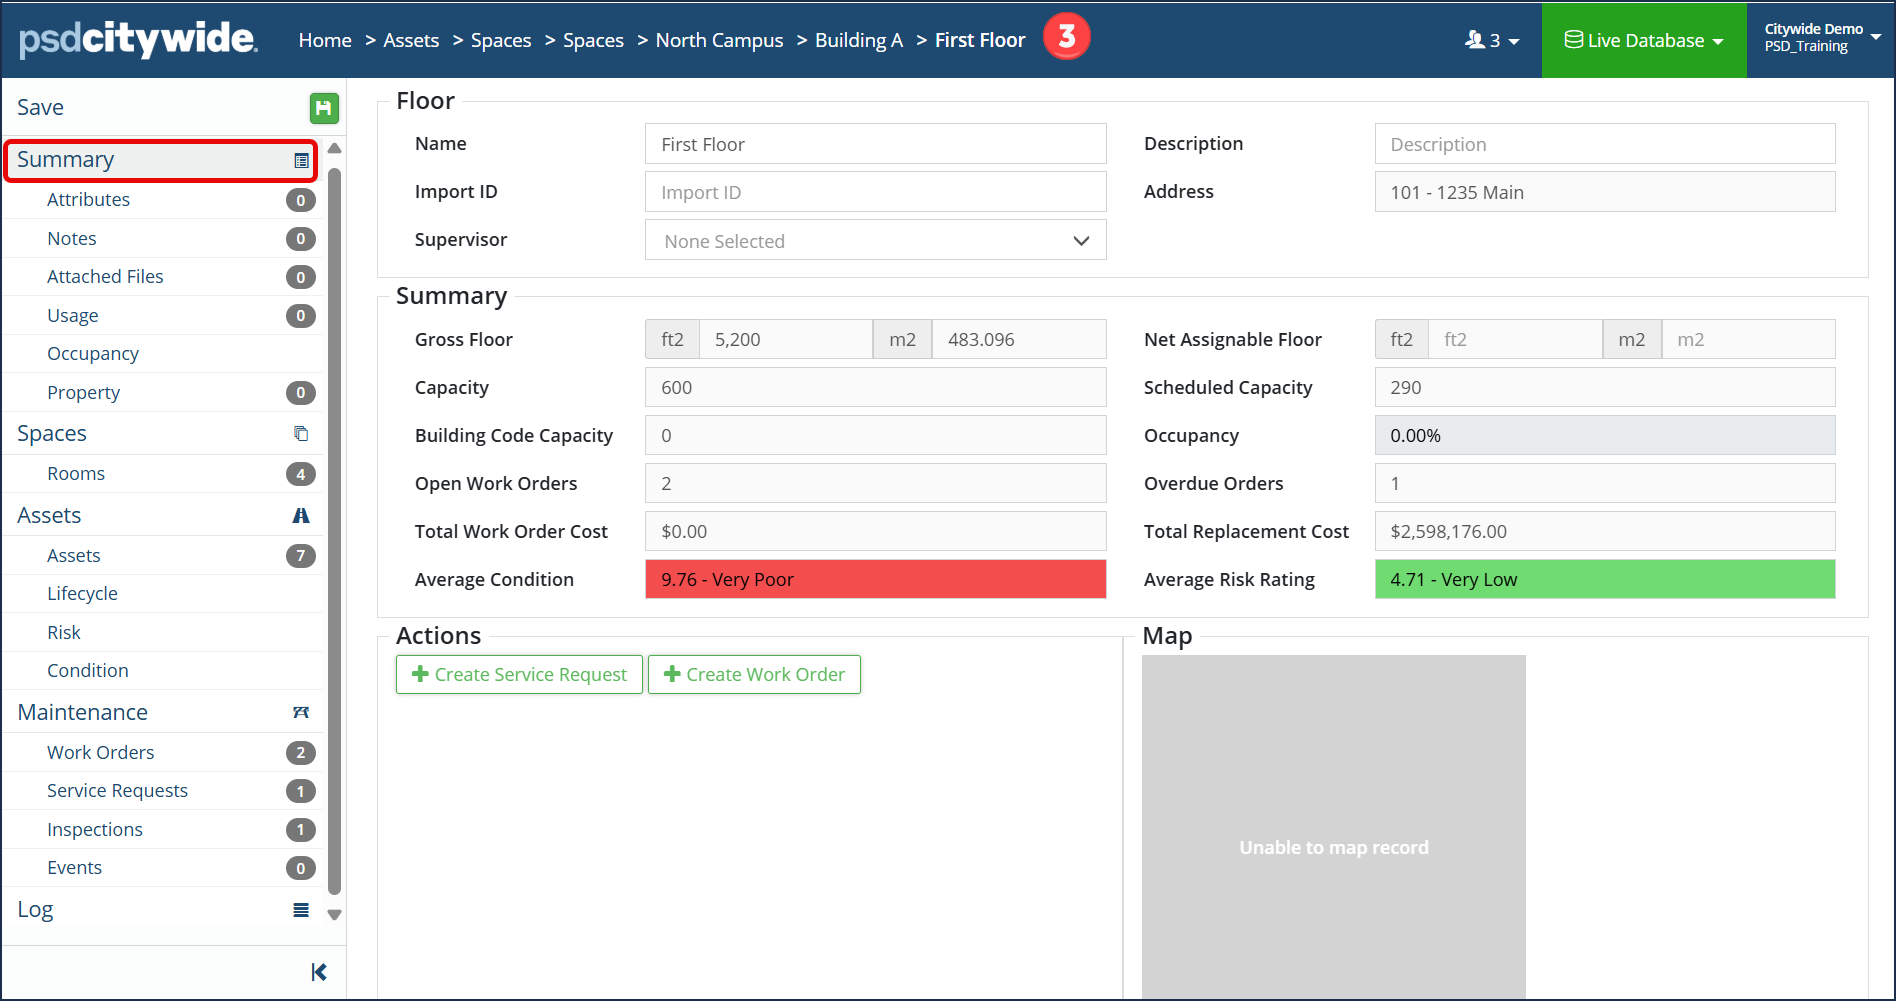This screenshot has height=1001, width=1896.
Task: Click the users icon in top bar
Action: (1475, 40)
